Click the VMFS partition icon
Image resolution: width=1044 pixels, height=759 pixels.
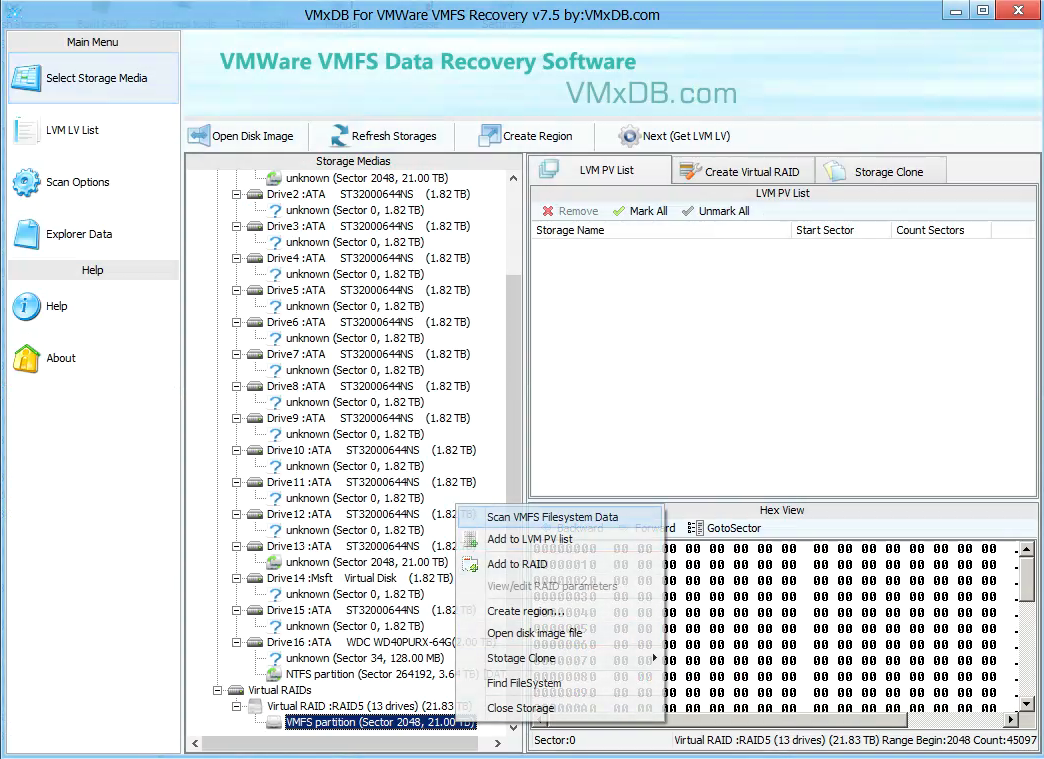274,722
